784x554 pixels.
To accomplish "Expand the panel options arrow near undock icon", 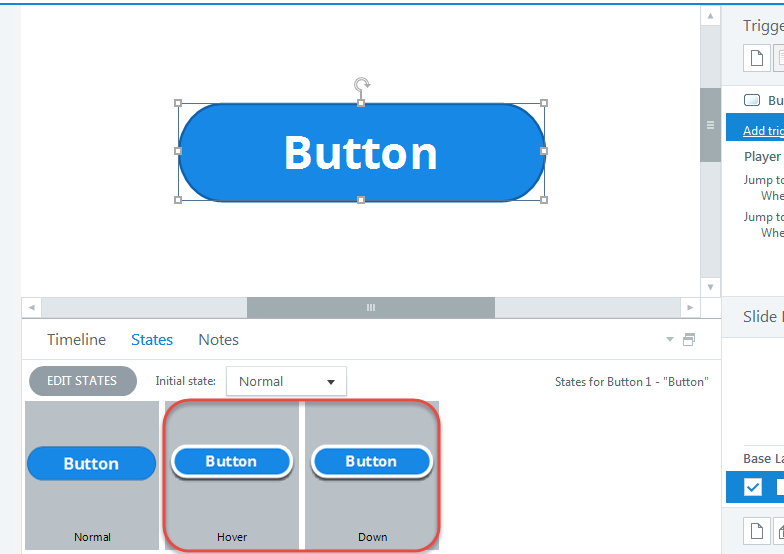I will click(x=670, y=340).
